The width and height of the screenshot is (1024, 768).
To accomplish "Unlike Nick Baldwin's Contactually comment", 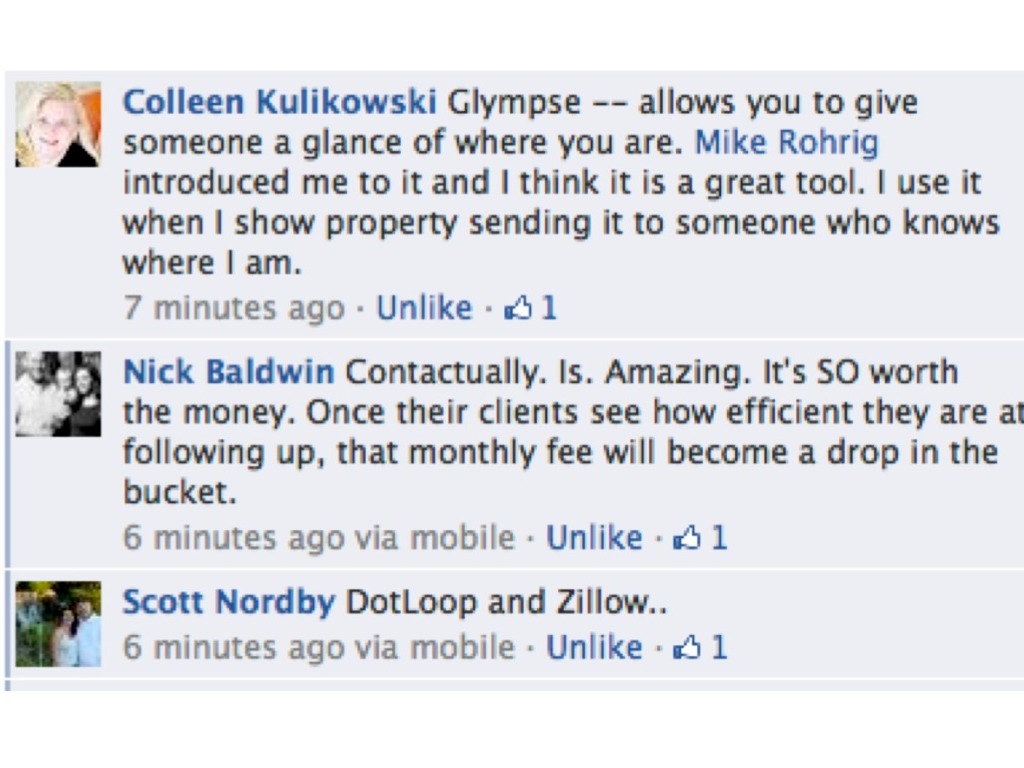I will (594, 538).
